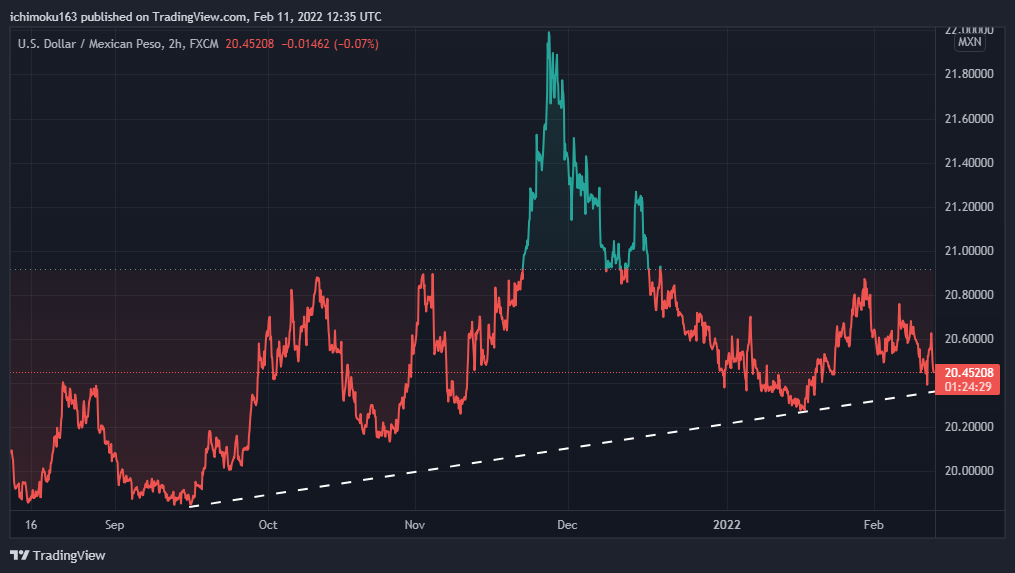Click the 20.80000 price axis label
Image resolution: width=1015 pixels, height=573 pixels.
pyautogui.click(x=969, y=295)
